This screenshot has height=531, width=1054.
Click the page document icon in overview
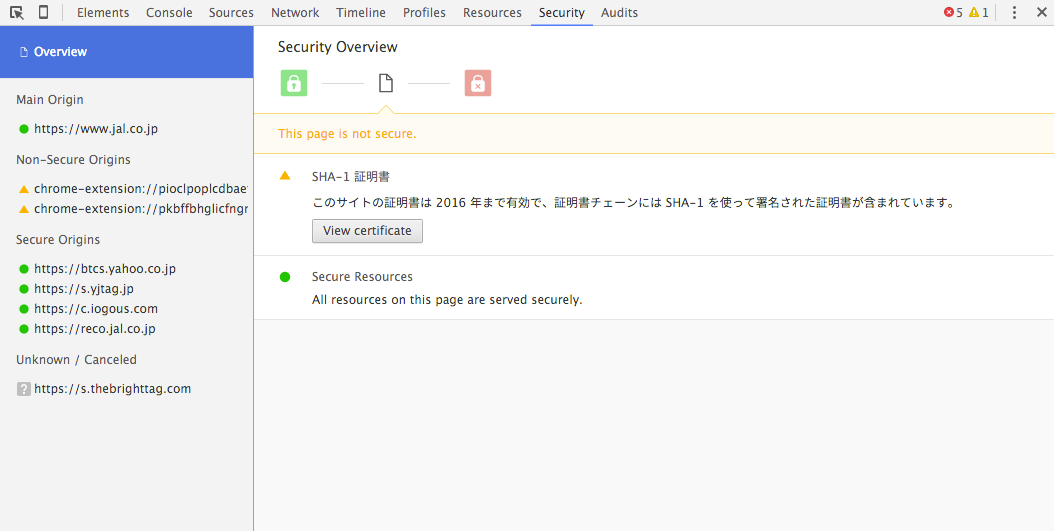[x=385, y=83]
